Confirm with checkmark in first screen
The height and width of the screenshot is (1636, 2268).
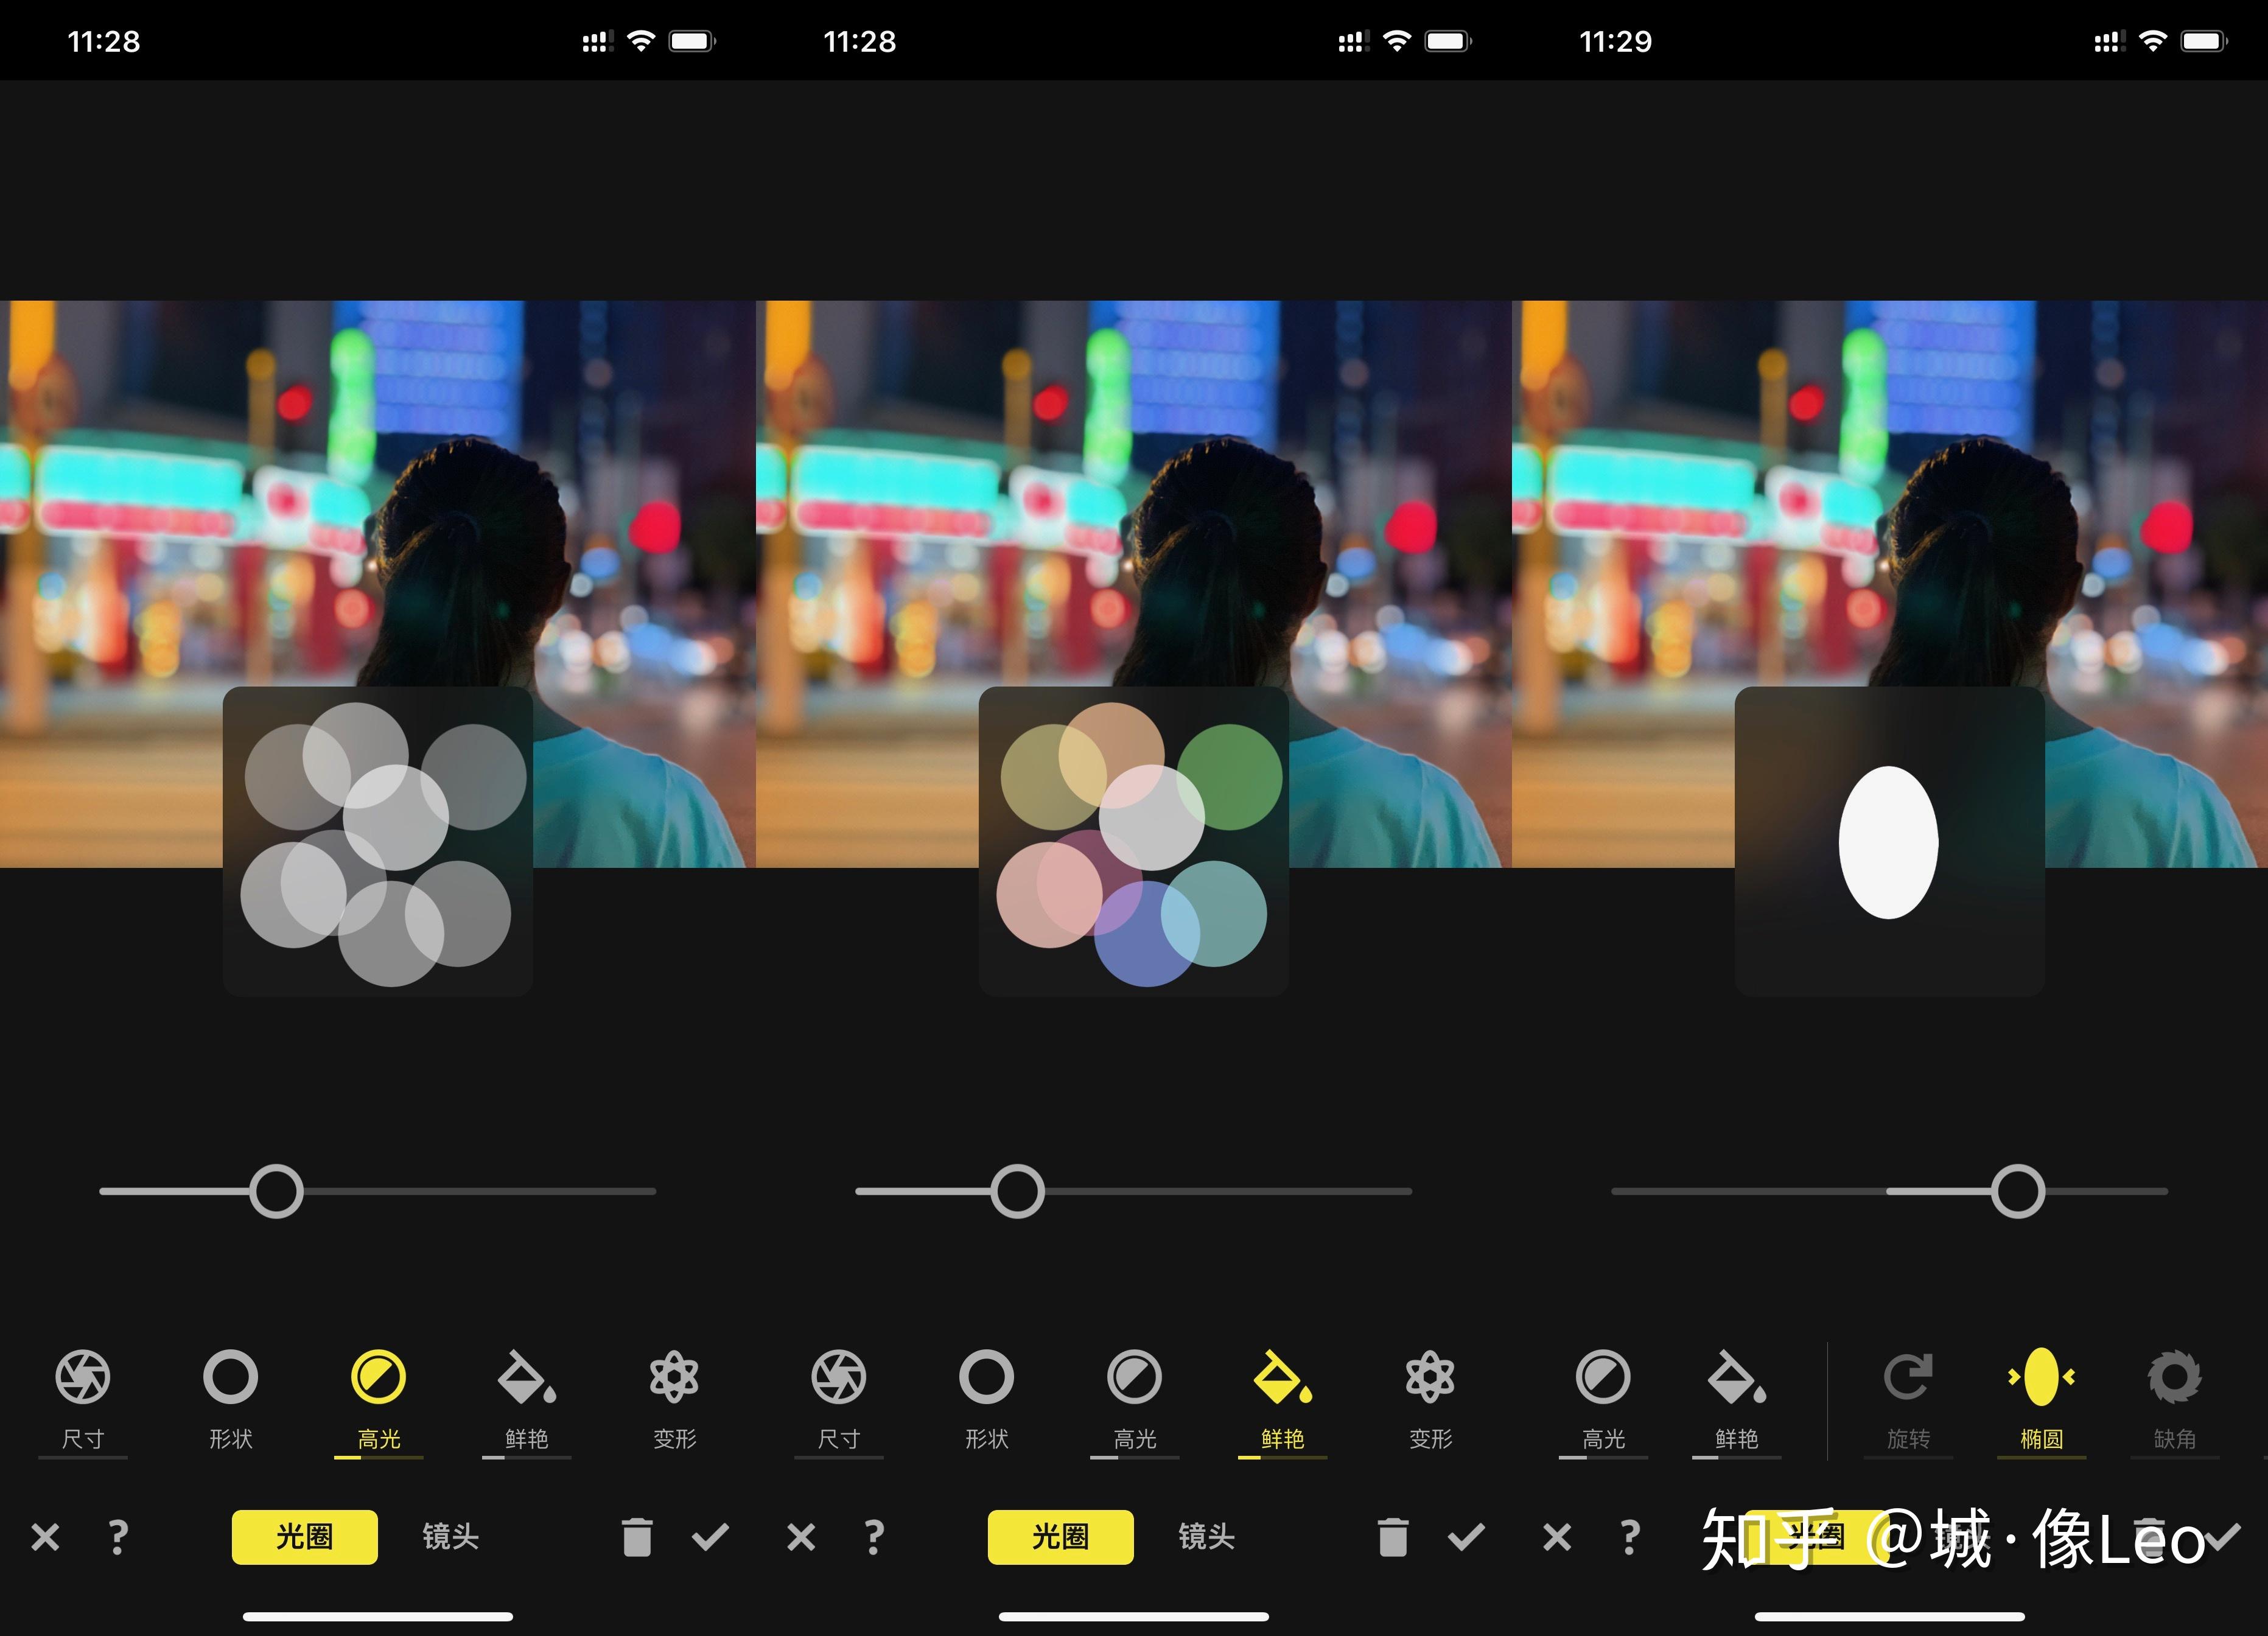(x=710, y=1537)
